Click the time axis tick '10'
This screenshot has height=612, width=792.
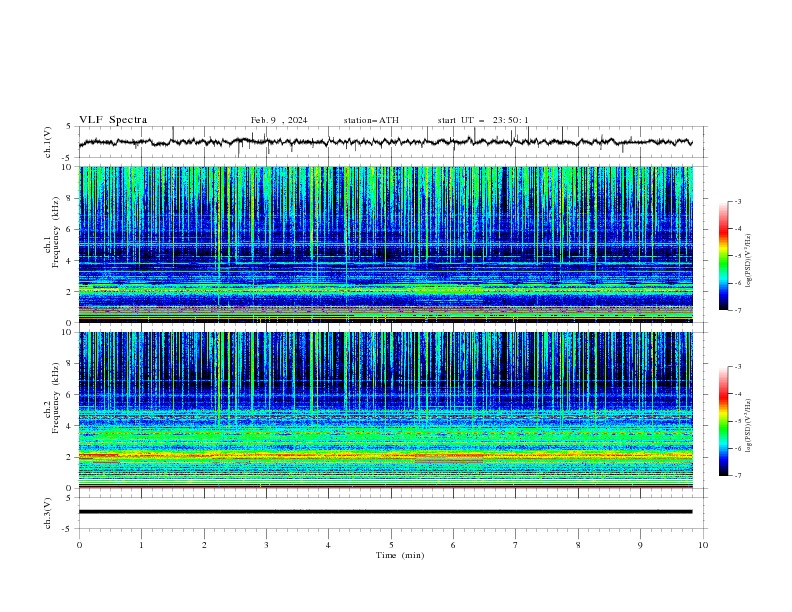pyautogui.click(x=703, y=545)
